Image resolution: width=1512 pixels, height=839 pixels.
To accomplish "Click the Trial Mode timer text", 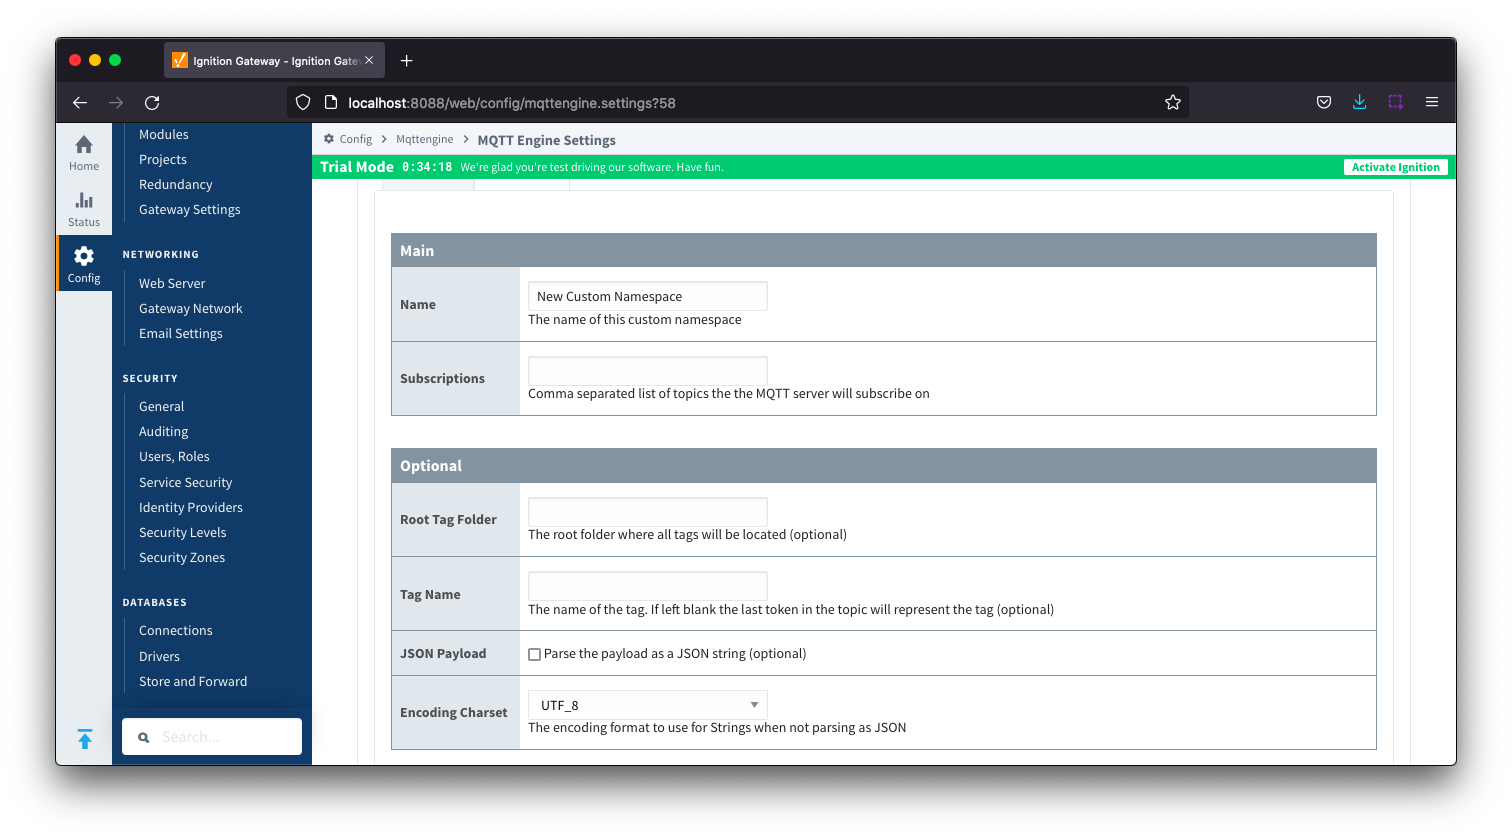I will point(427,167).
